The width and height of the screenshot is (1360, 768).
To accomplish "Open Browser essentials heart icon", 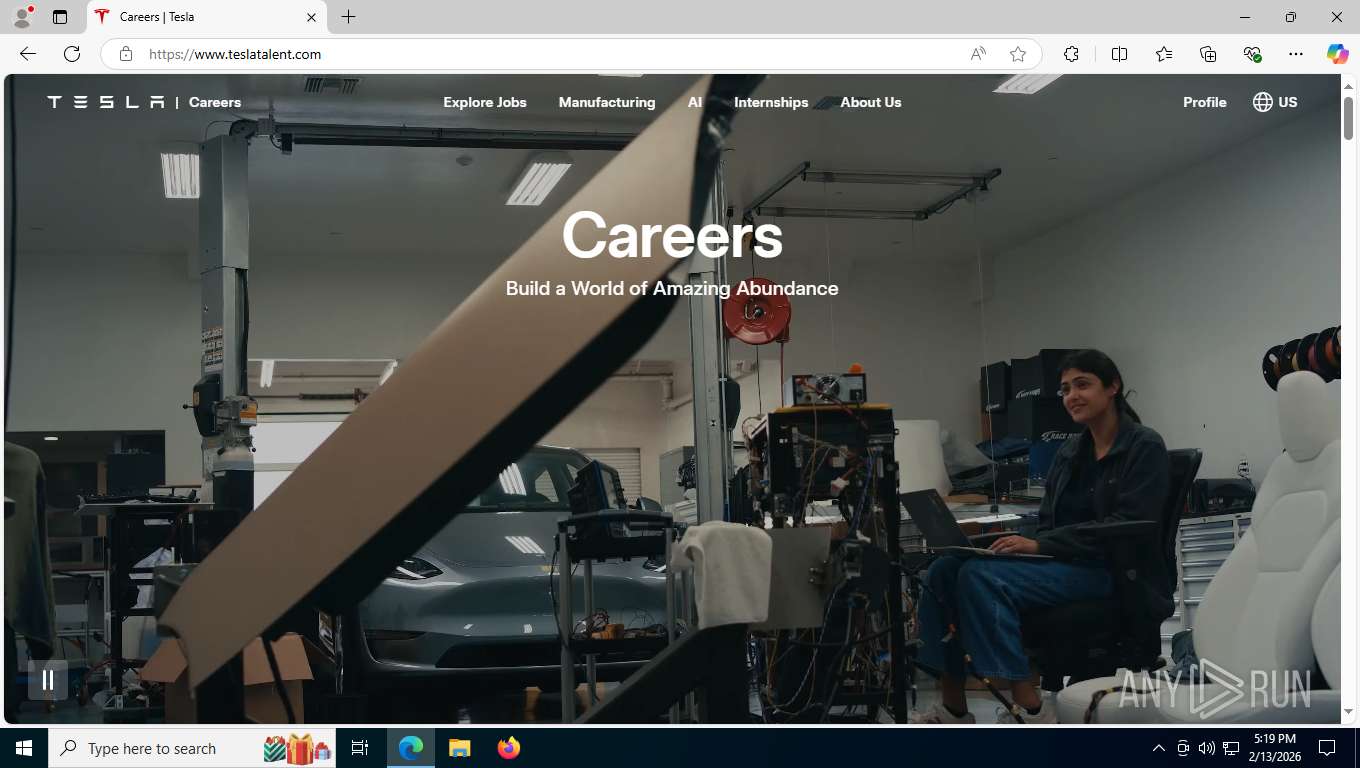I will [1252, 54].
